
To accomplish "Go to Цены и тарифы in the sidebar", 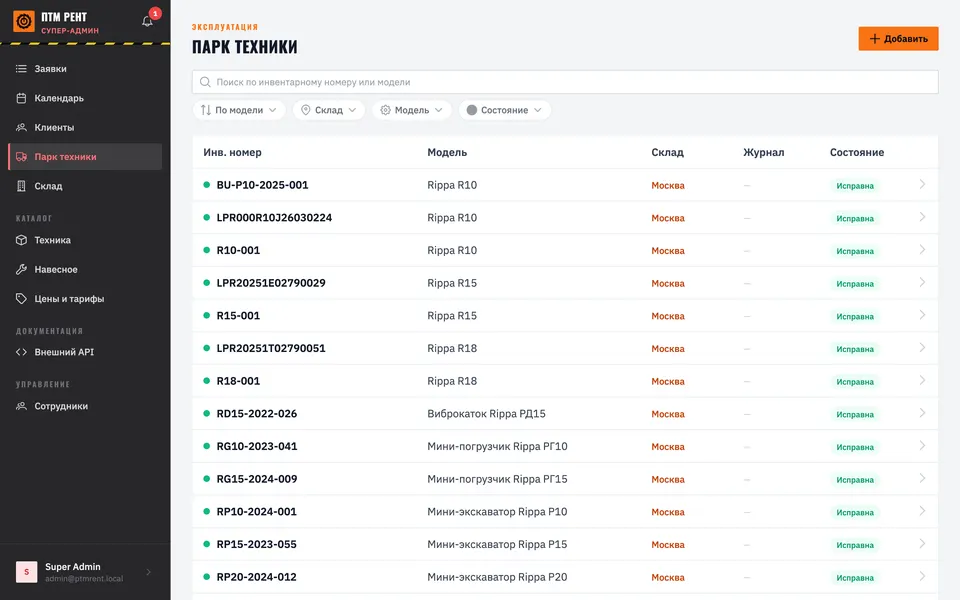I will click(x=85, y=299).
